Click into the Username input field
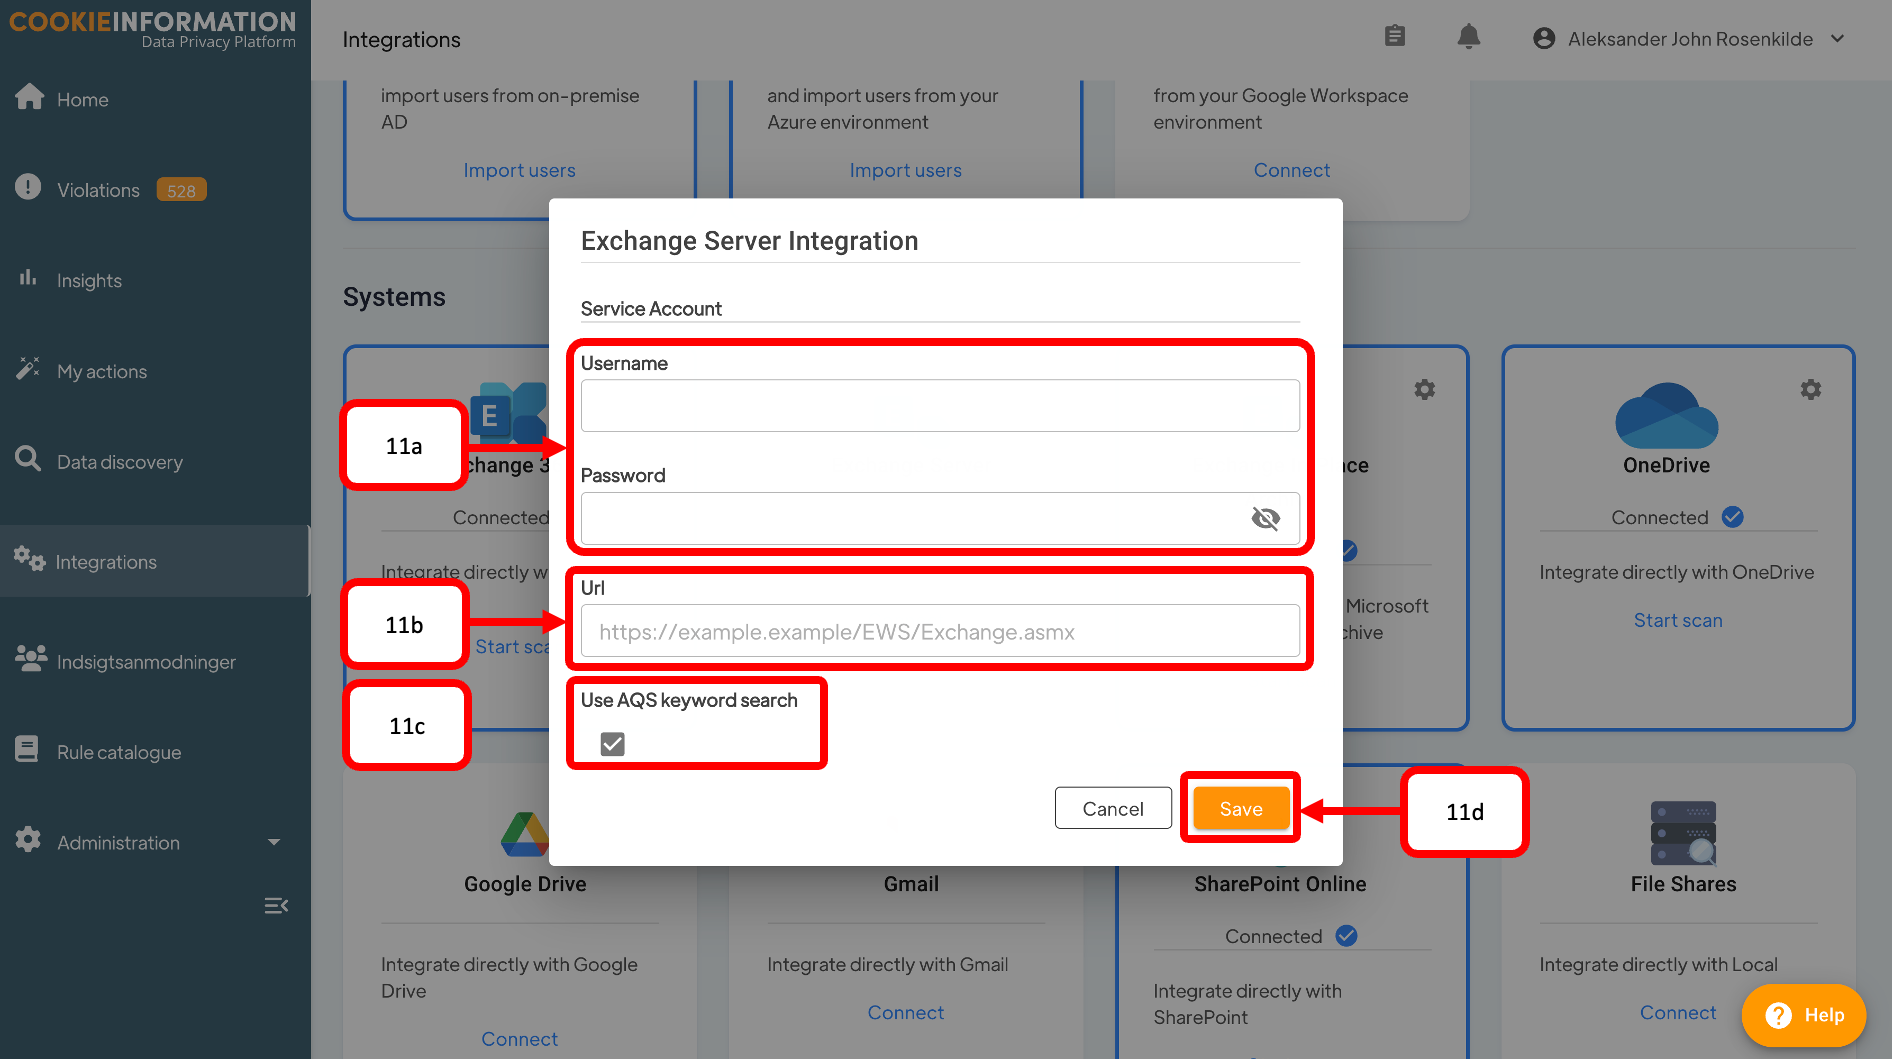The height and width of the screenshot is (1059, 1892). pos(939,406)
